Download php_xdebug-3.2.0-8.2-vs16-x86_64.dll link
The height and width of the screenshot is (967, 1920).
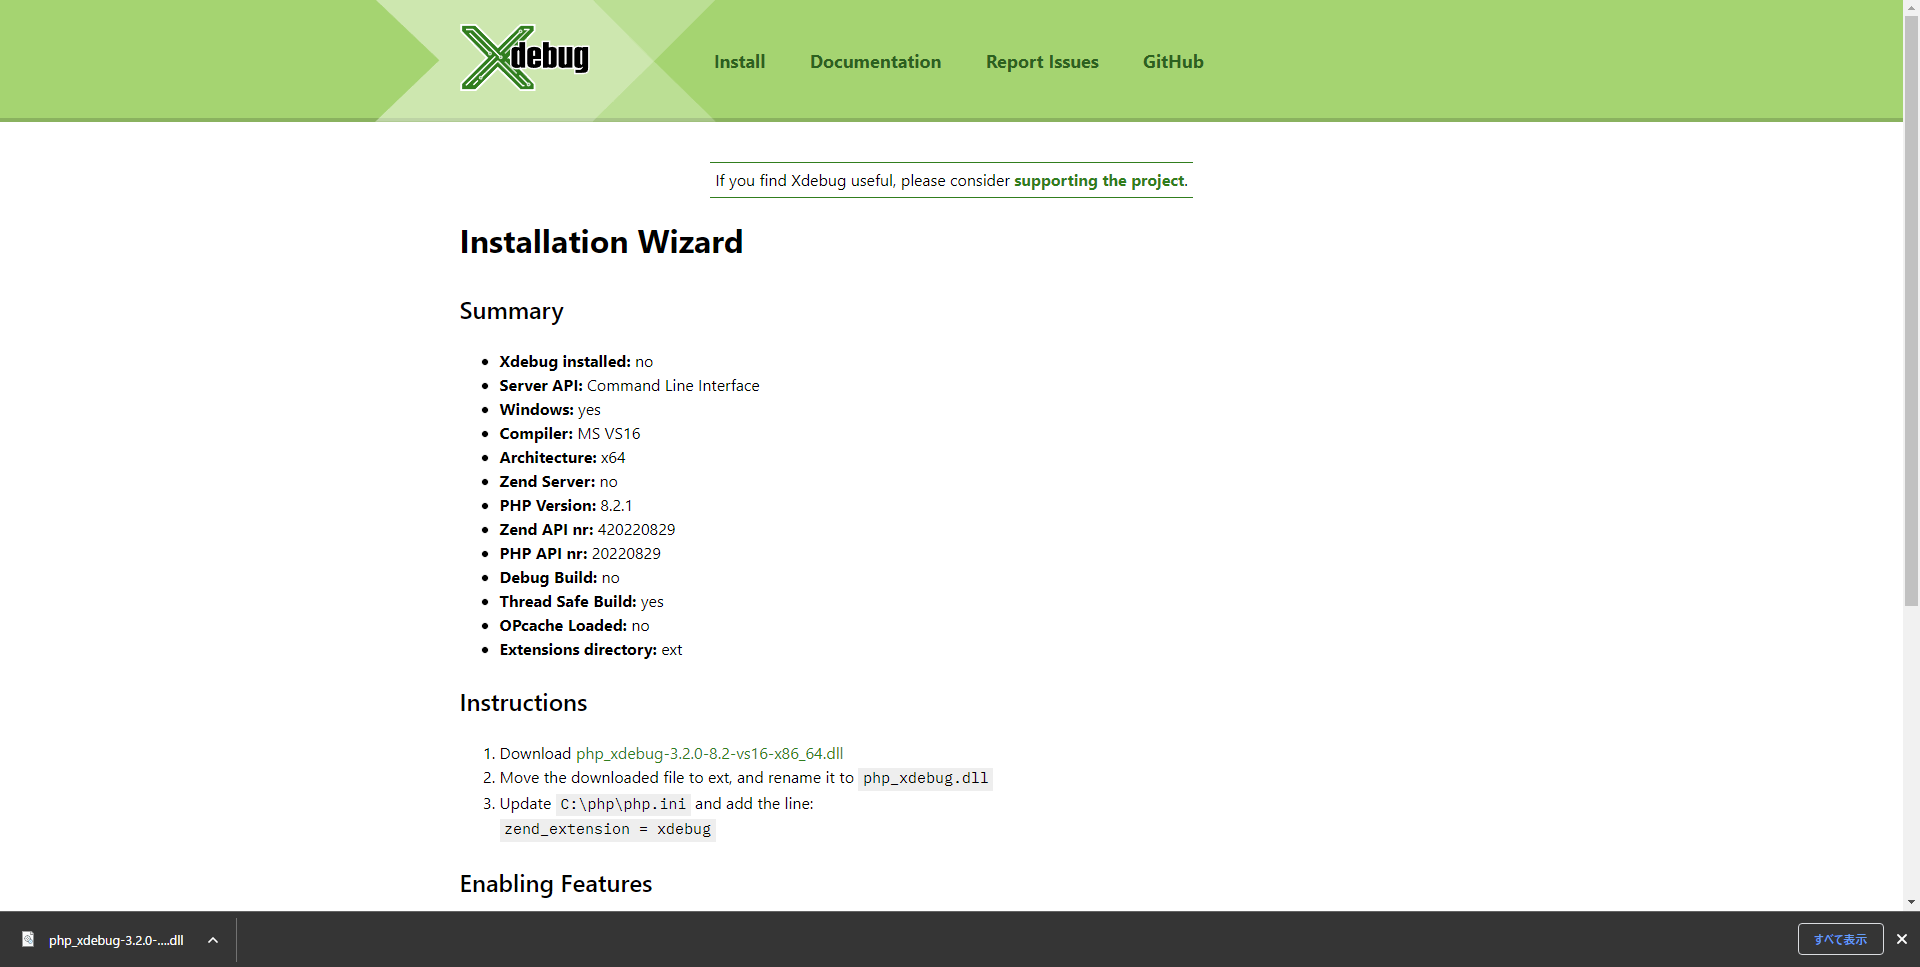(709, 754)
